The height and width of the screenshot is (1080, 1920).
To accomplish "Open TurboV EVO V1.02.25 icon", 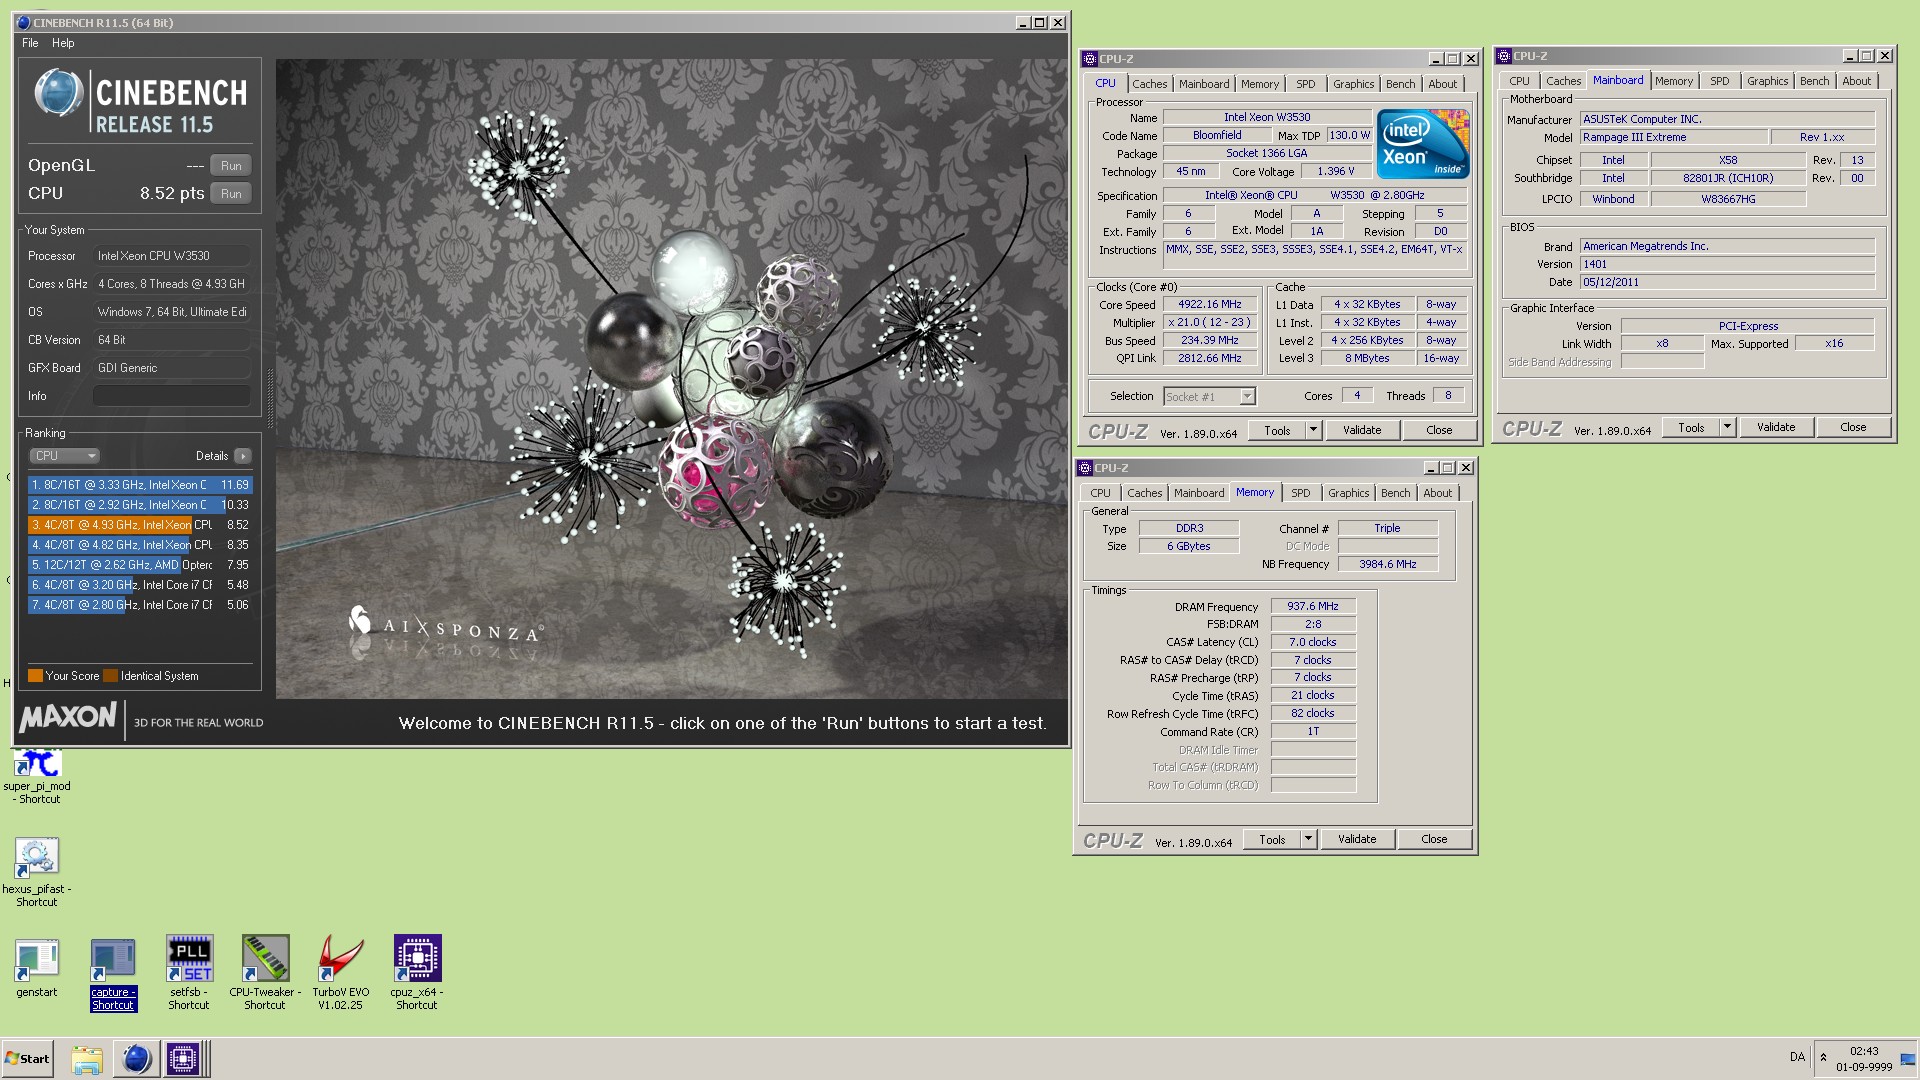I will click(341, 960).
